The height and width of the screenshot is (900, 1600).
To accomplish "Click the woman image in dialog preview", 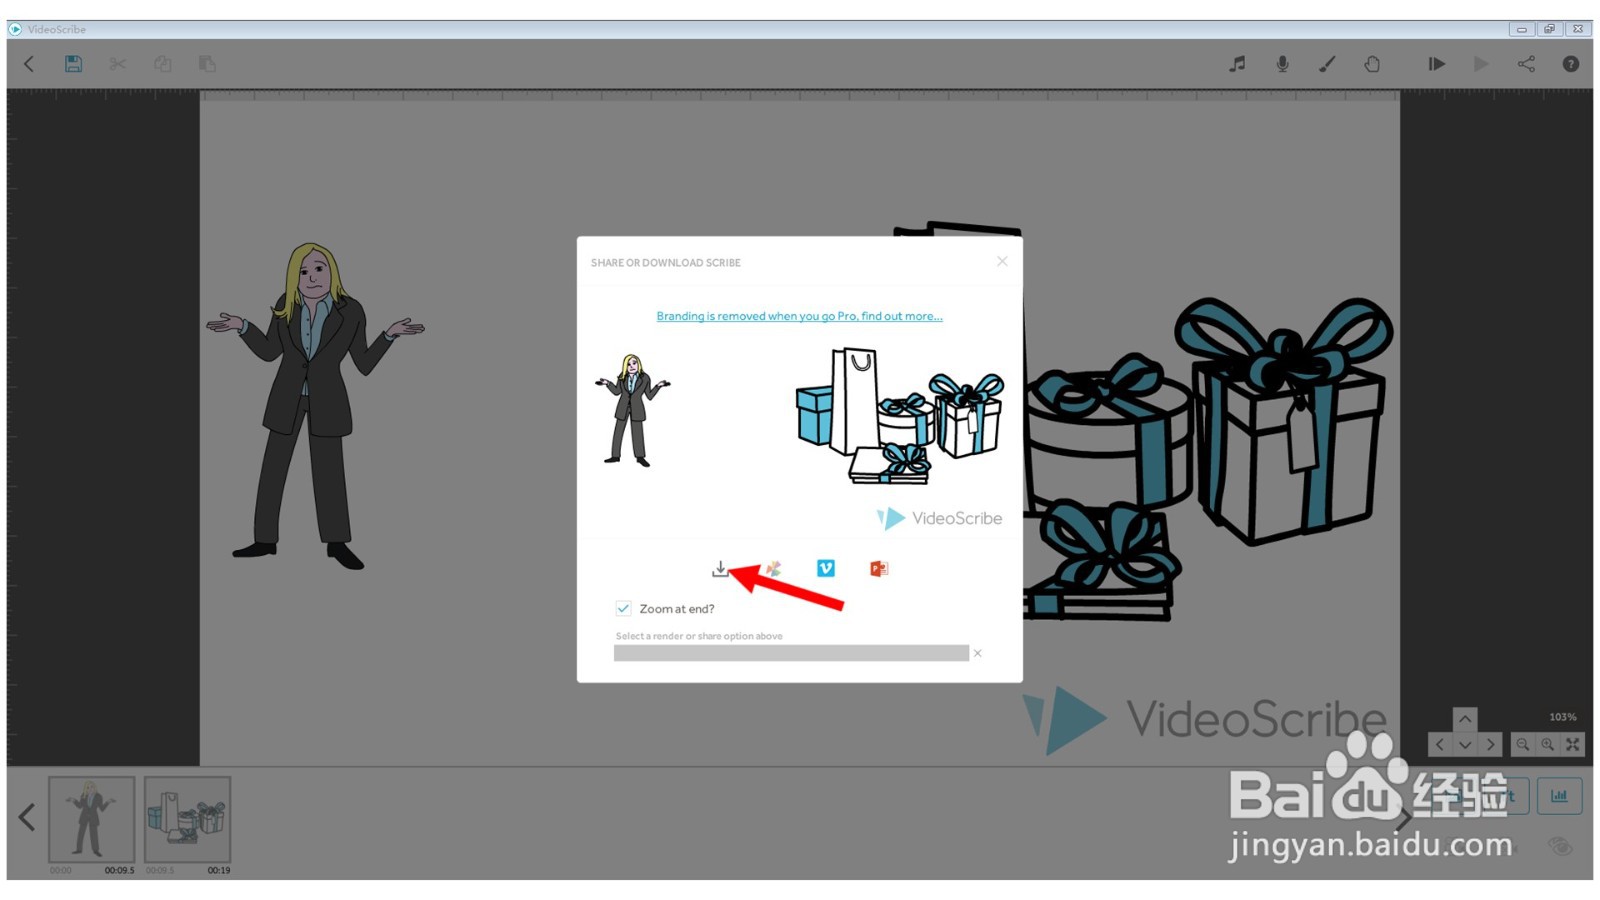I will [x=632, y=410].
